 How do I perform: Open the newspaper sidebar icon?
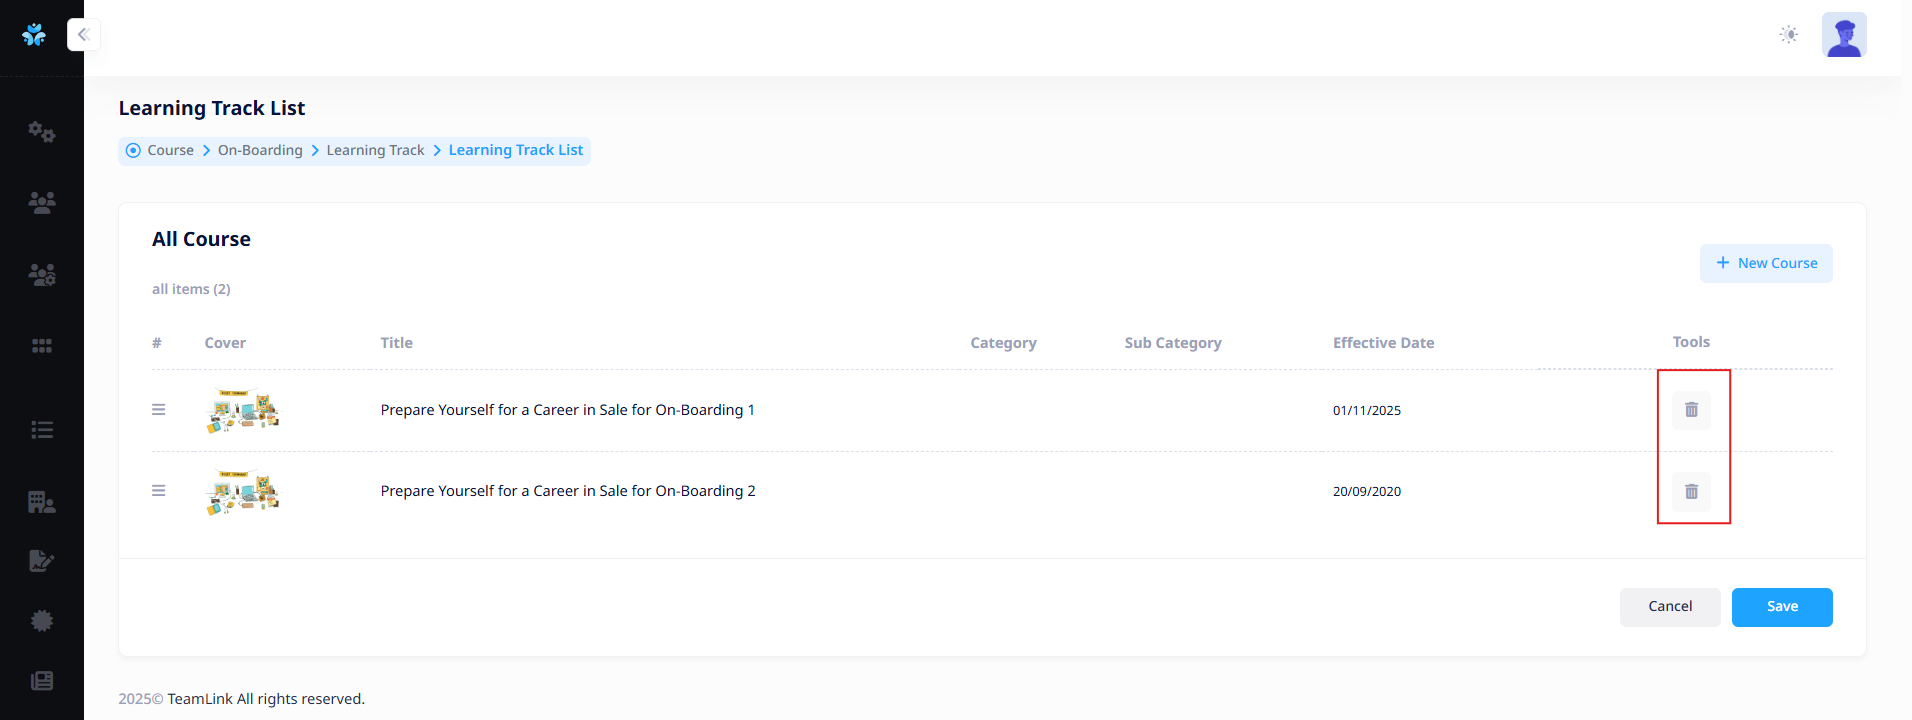click(41, 681)
